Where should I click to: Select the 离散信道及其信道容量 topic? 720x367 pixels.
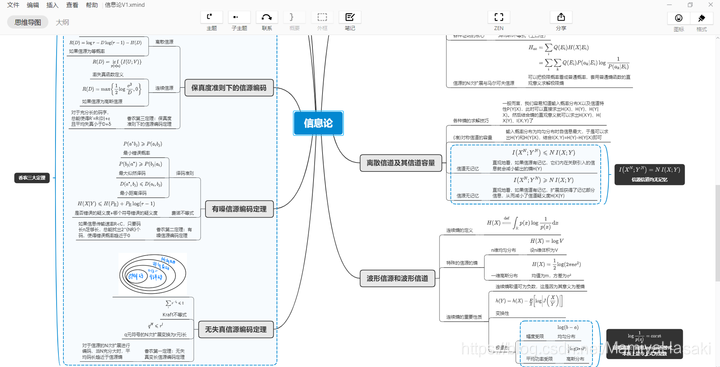(401, 163)
